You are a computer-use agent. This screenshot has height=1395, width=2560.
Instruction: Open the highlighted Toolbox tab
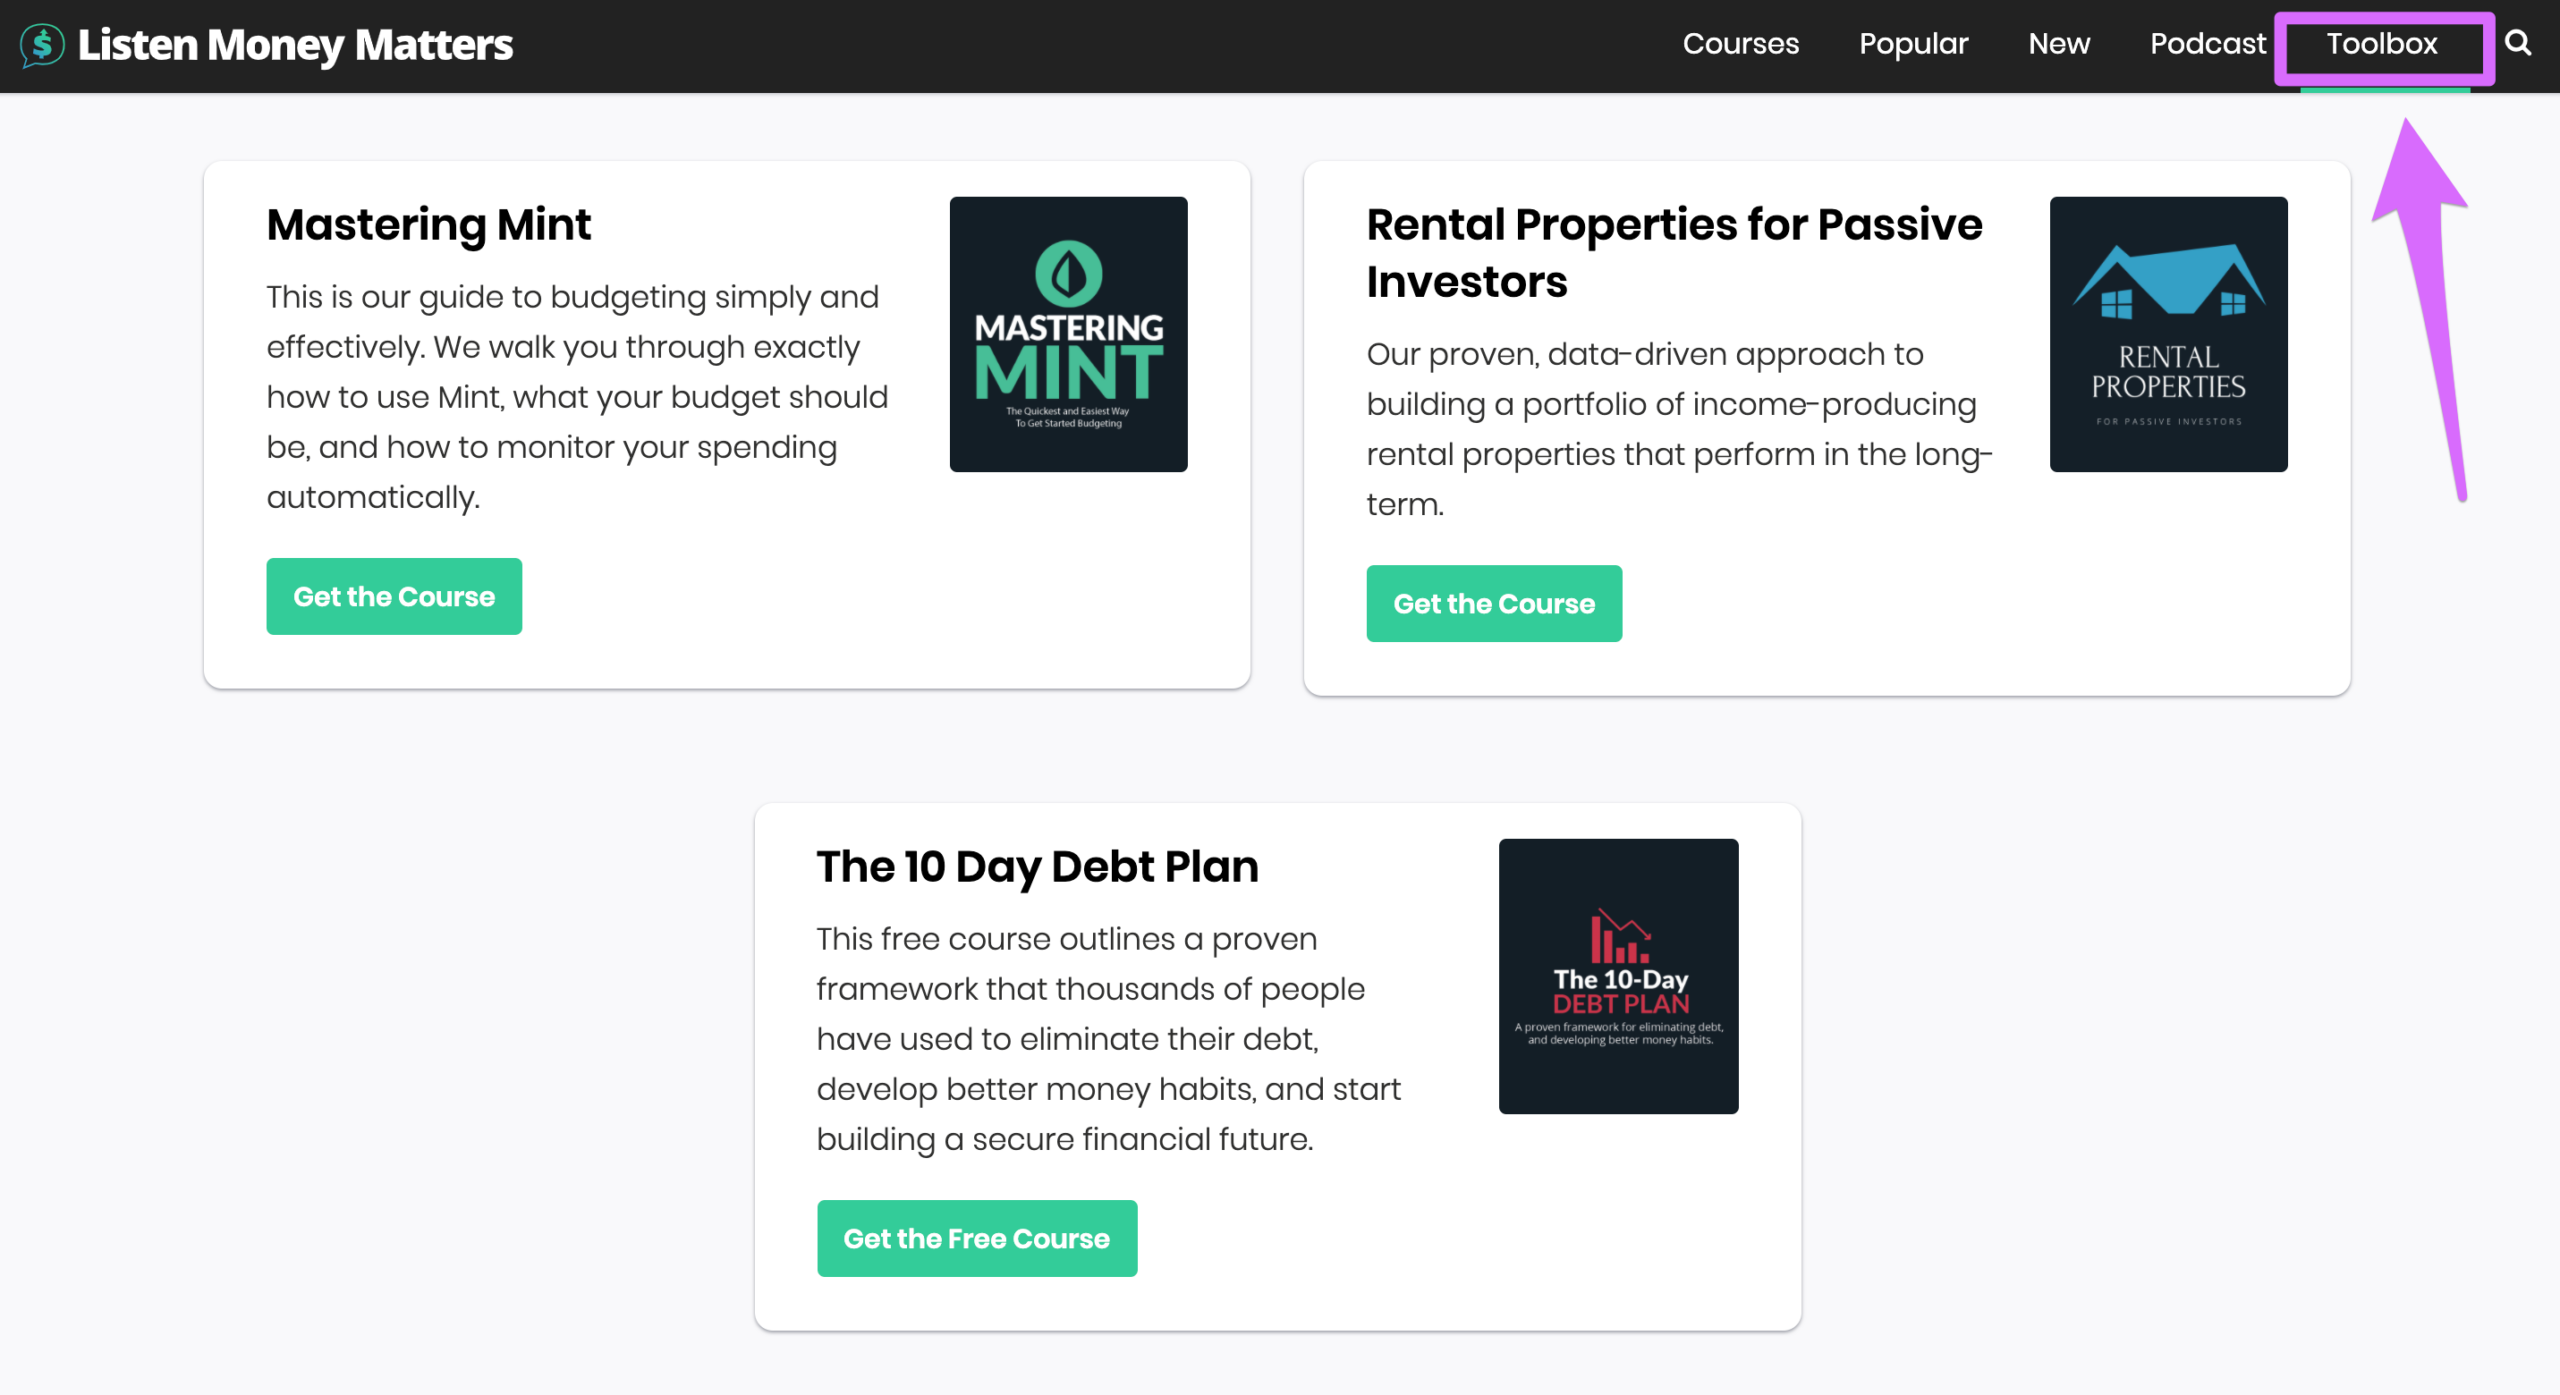pyautogui.click(x=2383, y=46)
